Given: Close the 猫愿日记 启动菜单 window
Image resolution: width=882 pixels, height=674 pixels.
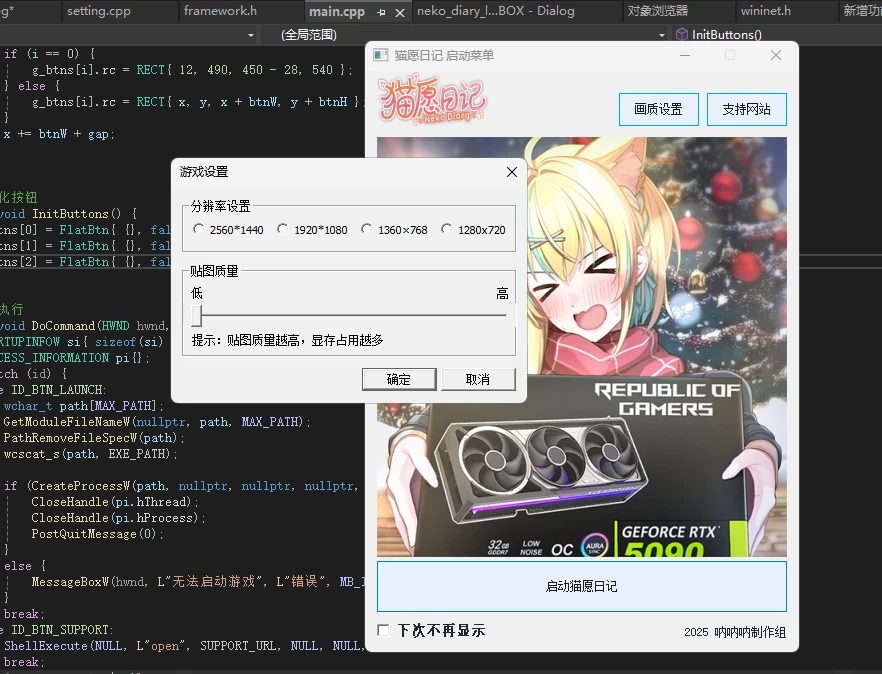Looking at the screenshot, I should [x=776, y=55].
